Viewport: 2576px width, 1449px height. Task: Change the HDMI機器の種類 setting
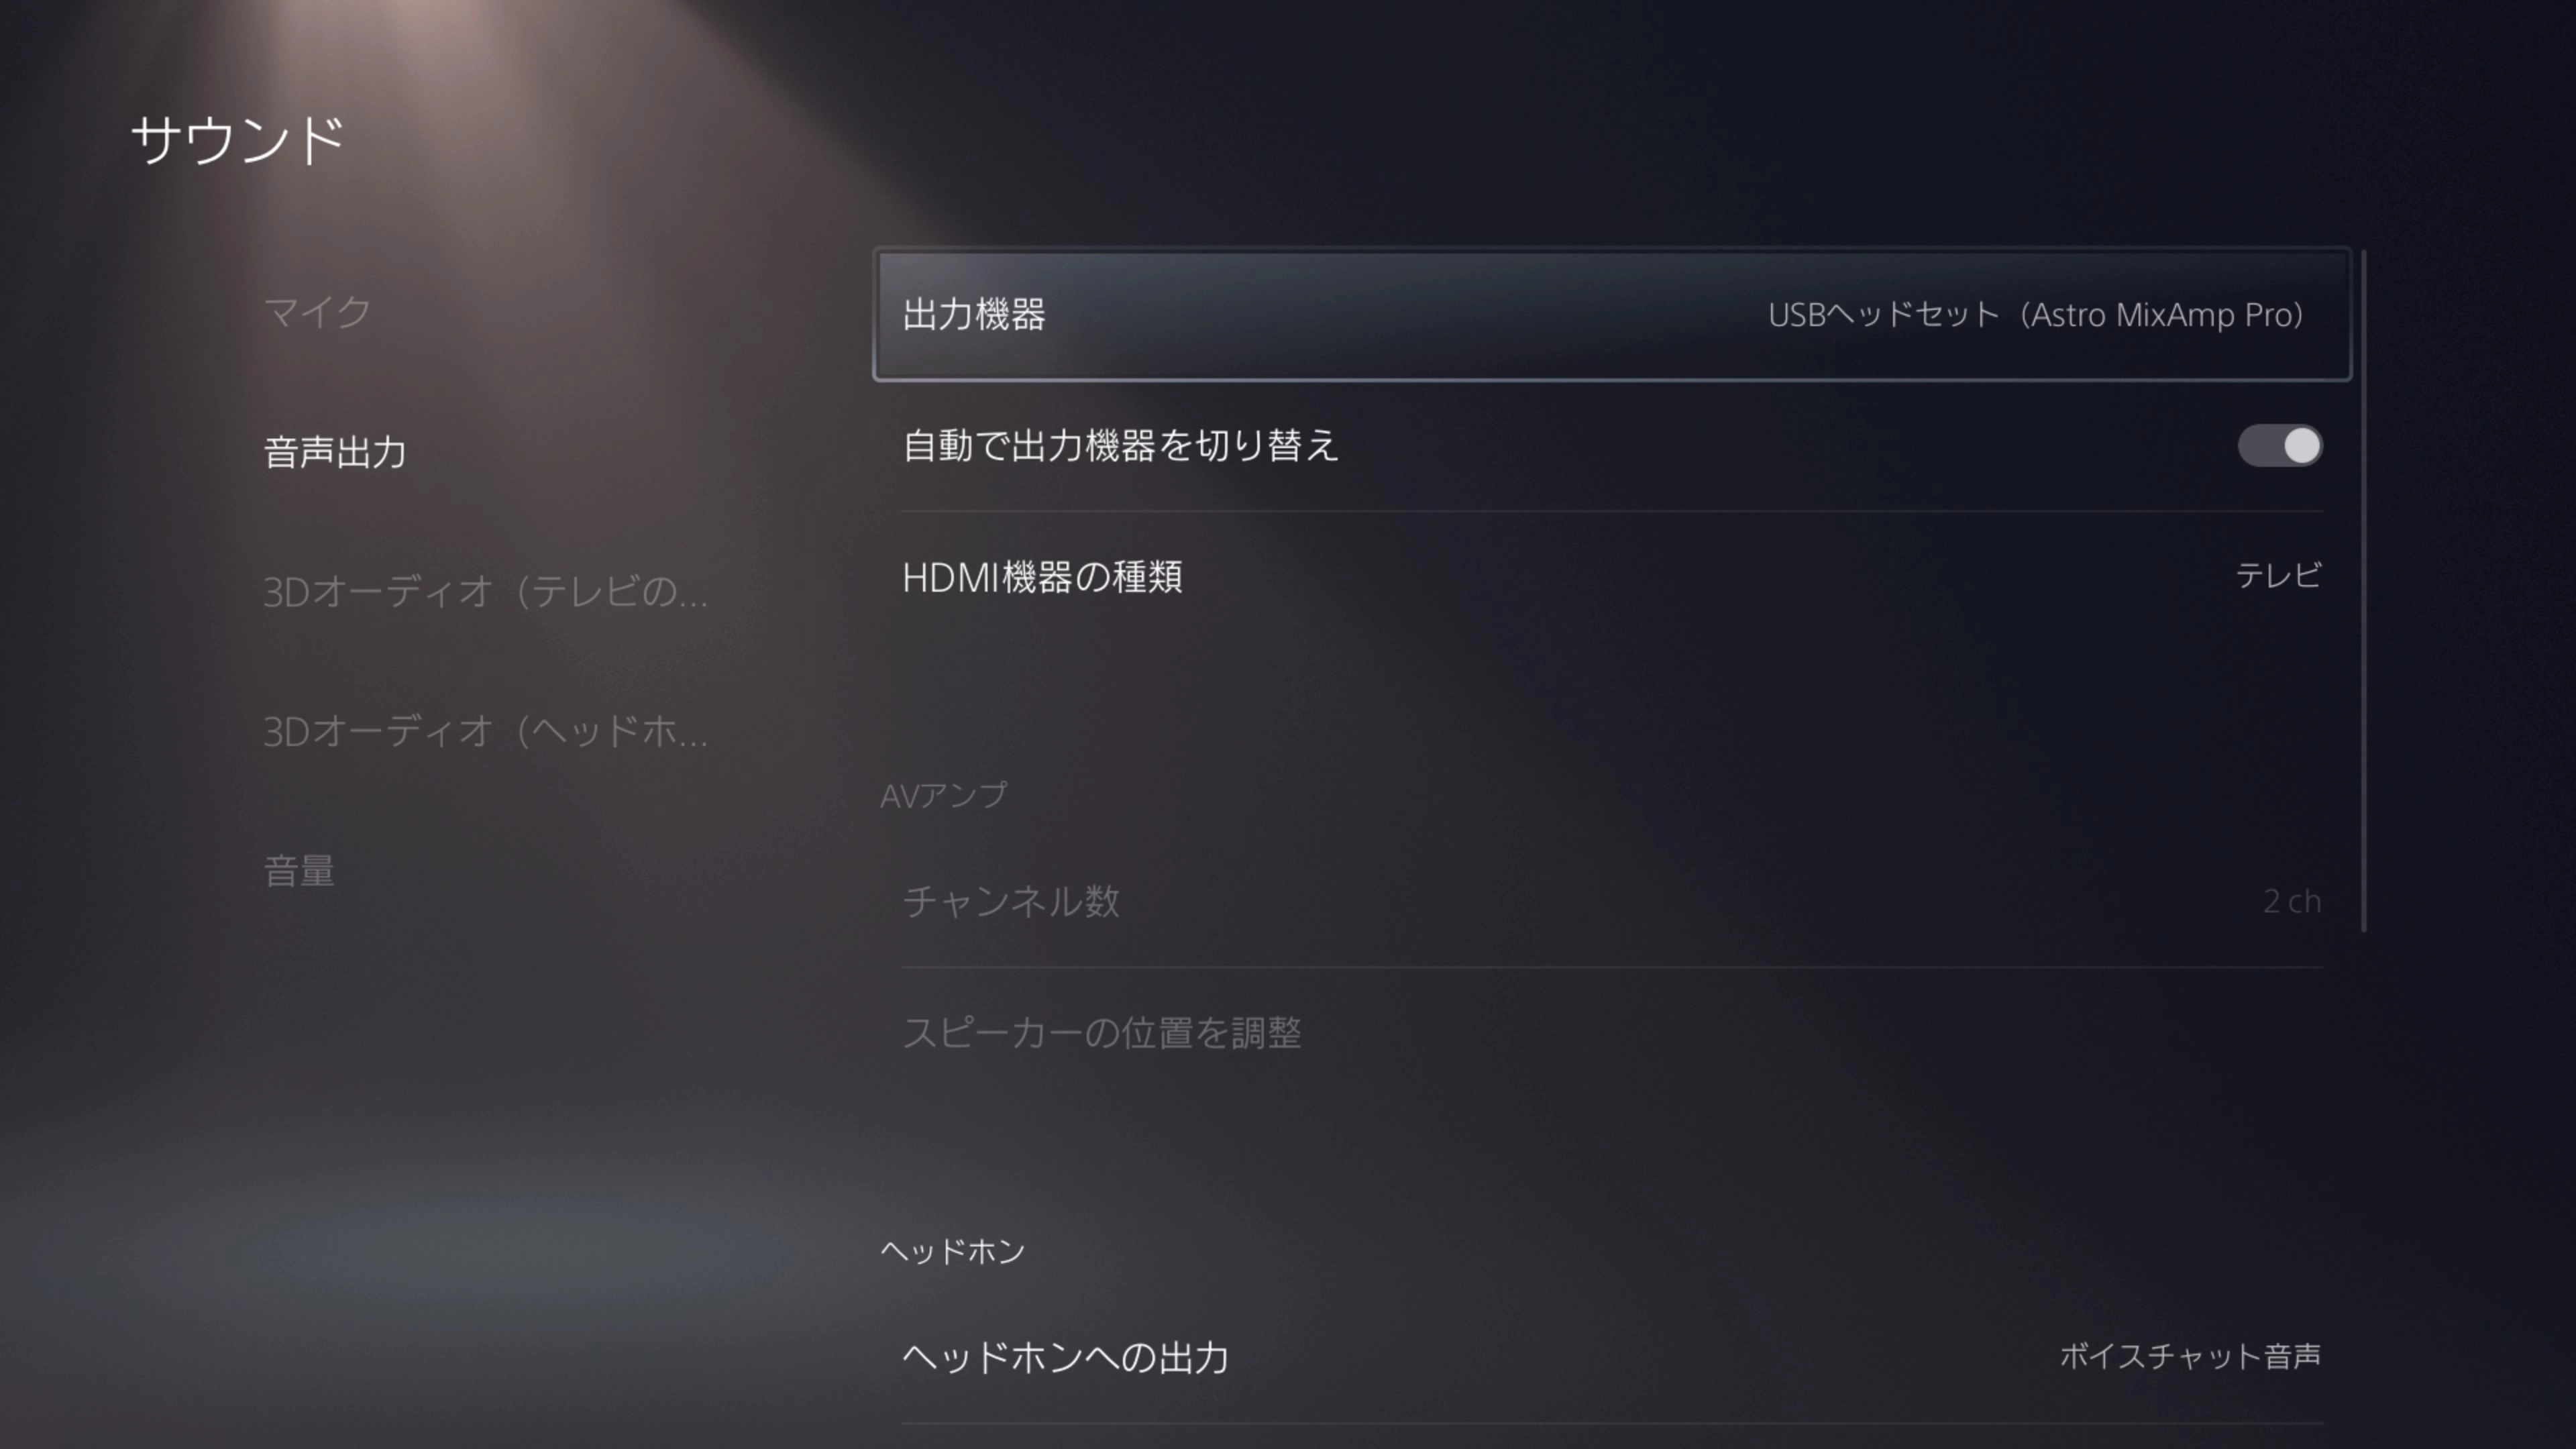coord(1612,577)
